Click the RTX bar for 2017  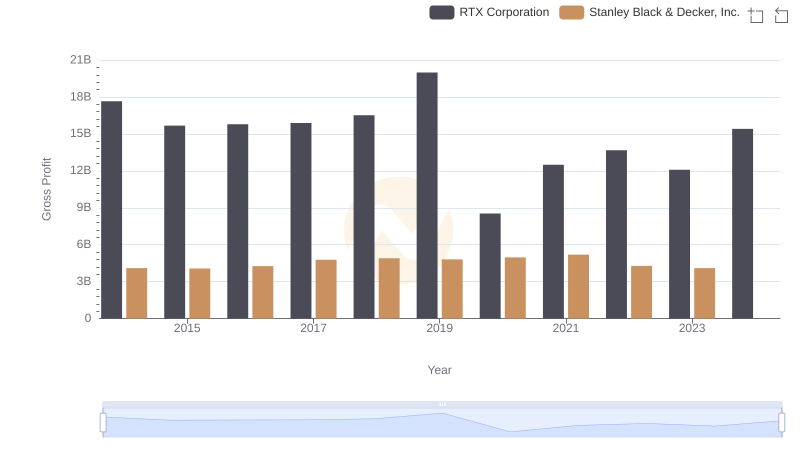pos(301,221)
